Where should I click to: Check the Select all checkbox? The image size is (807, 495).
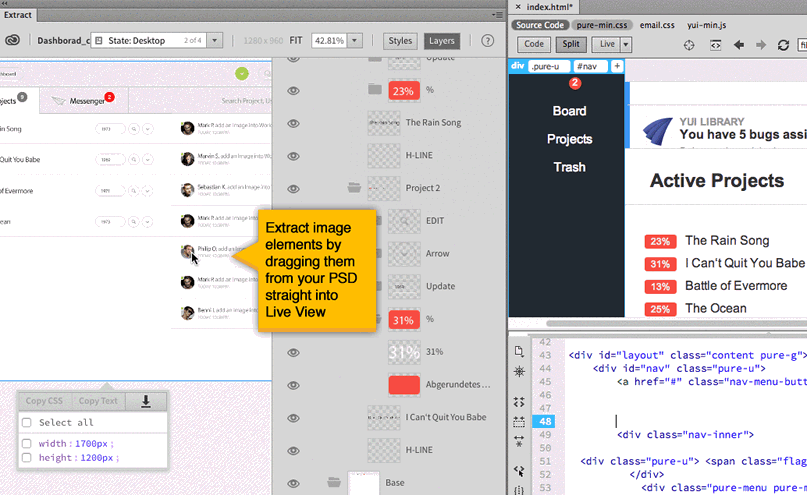(27, 422)
